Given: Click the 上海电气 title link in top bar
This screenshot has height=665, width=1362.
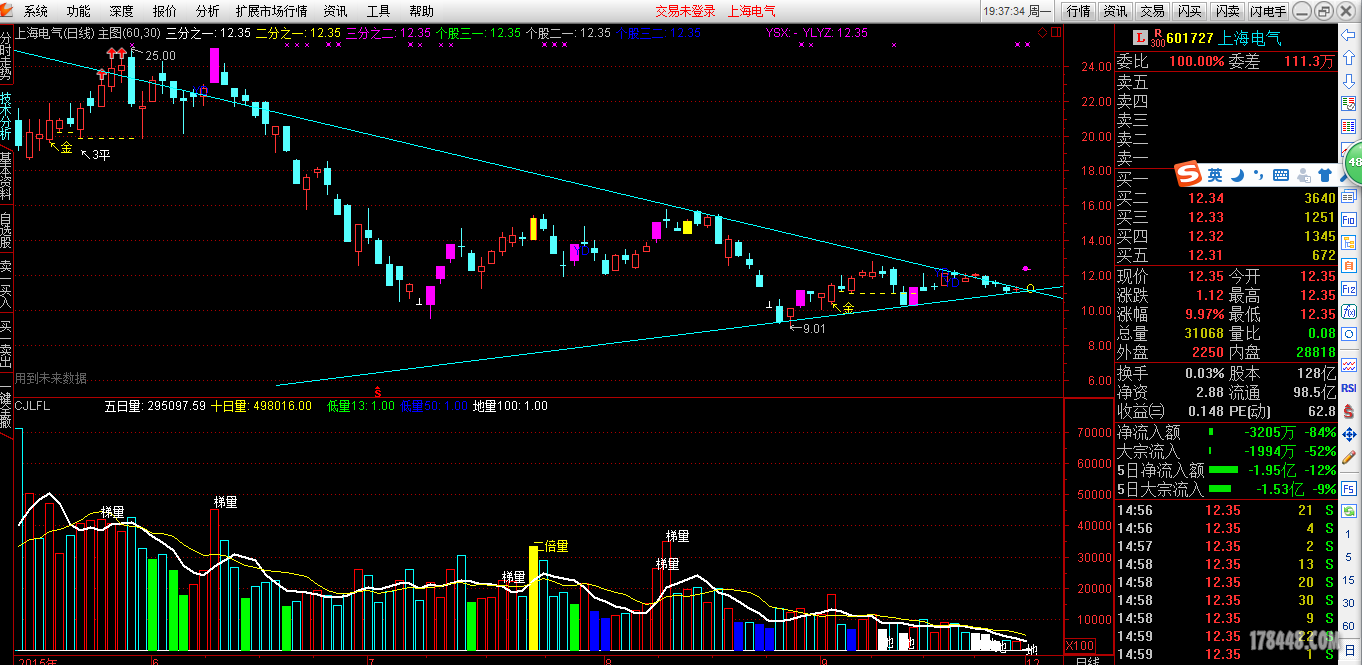Looking at the screenshot, I should [x=752, y=11].
